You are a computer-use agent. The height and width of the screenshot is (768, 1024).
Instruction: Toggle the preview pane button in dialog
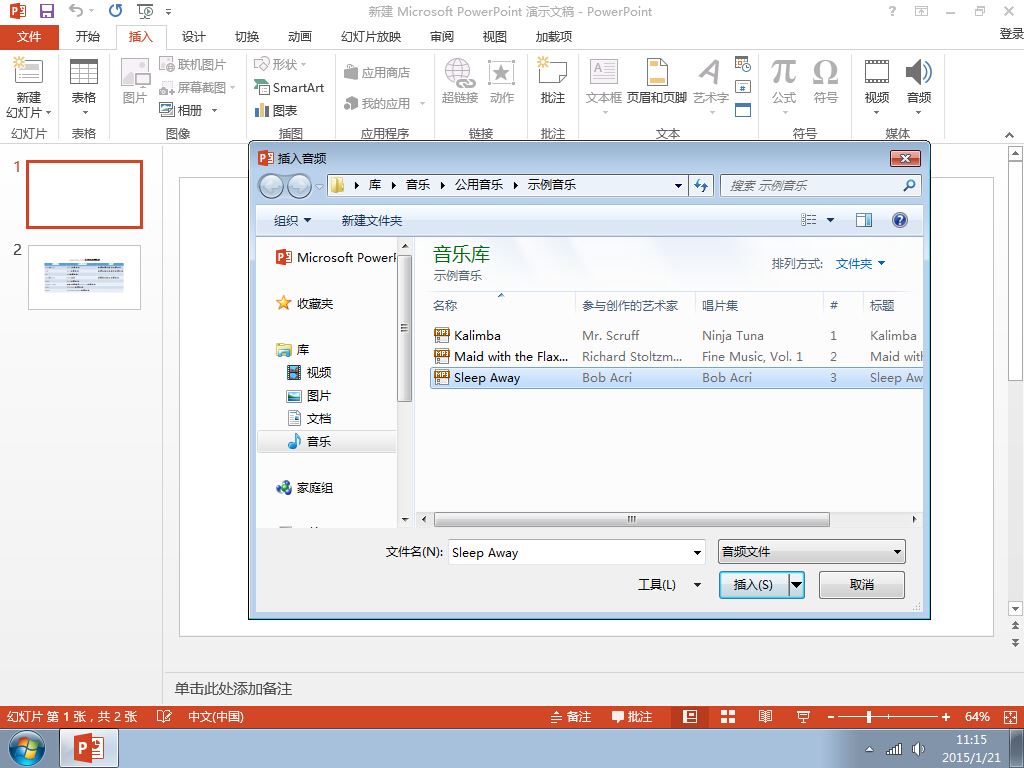864,220
